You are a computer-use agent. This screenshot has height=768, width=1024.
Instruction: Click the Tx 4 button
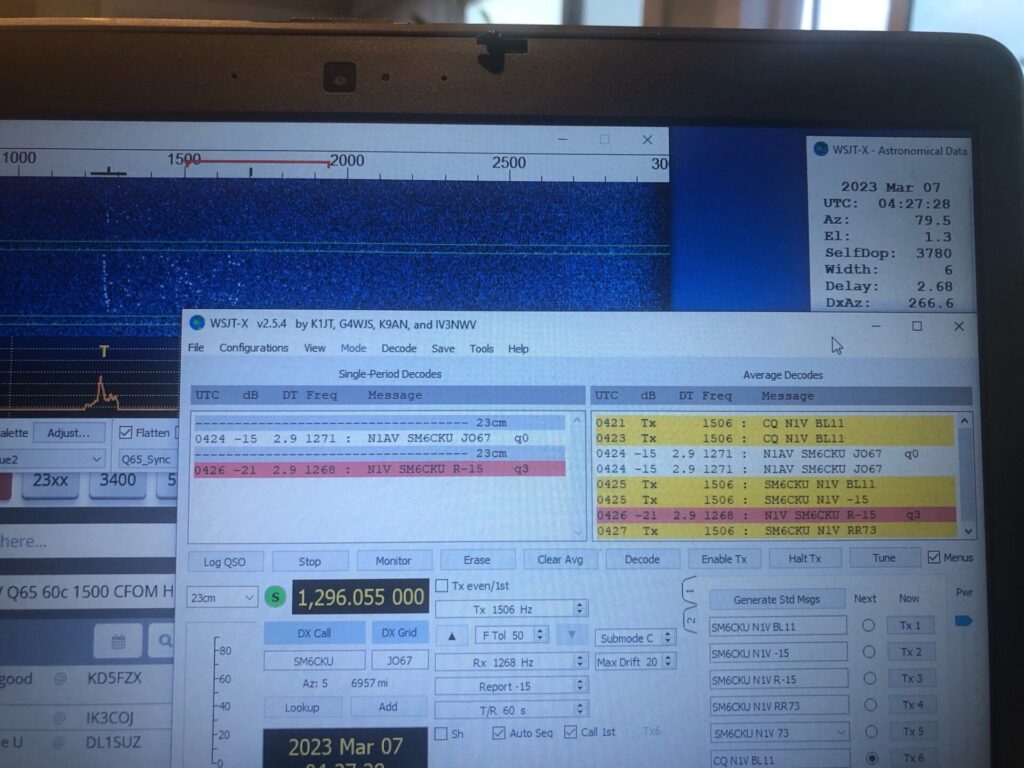click(x=912, y=705)
